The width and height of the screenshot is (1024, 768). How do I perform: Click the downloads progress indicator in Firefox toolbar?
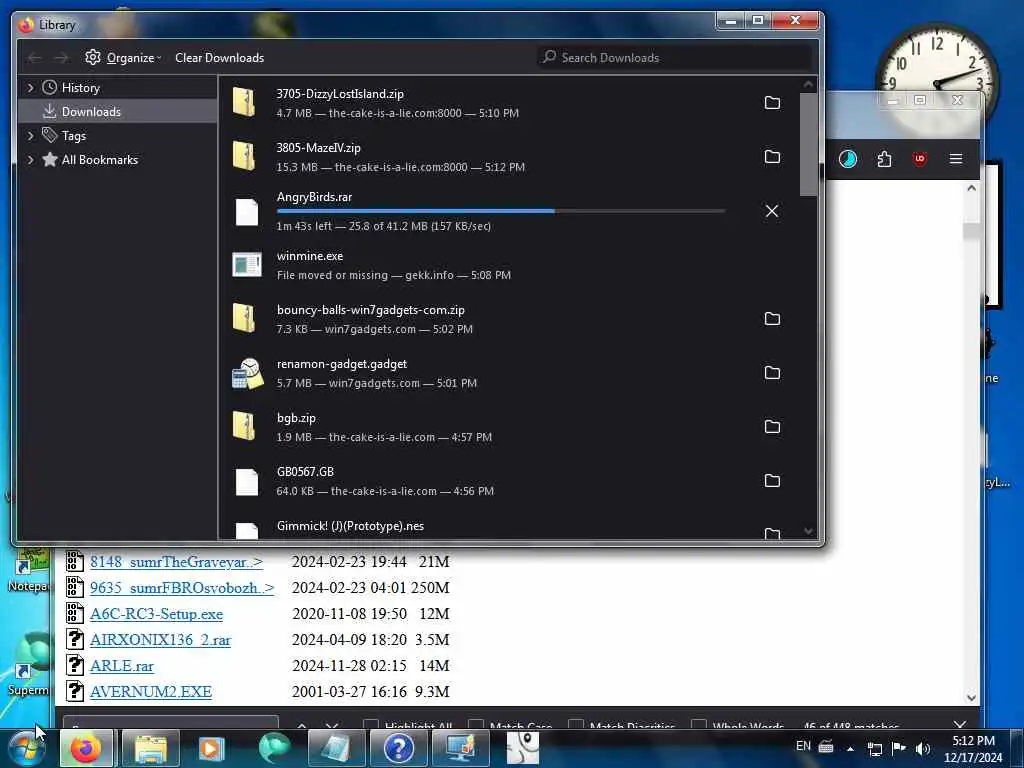[848, 159]
